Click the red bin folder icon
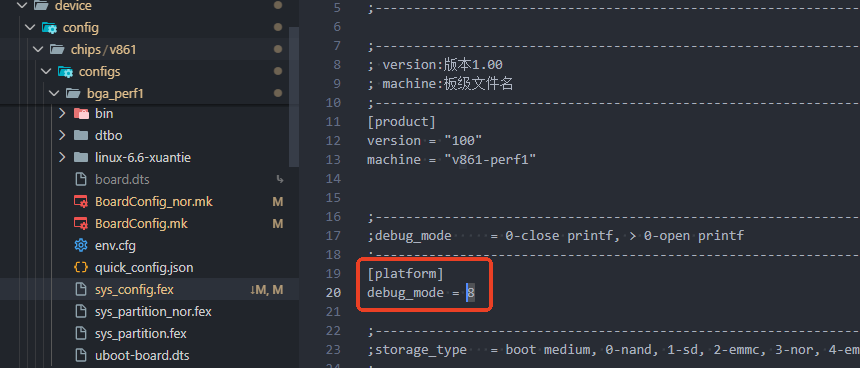The width and height of the screenshot is (860, 368). 81,114
